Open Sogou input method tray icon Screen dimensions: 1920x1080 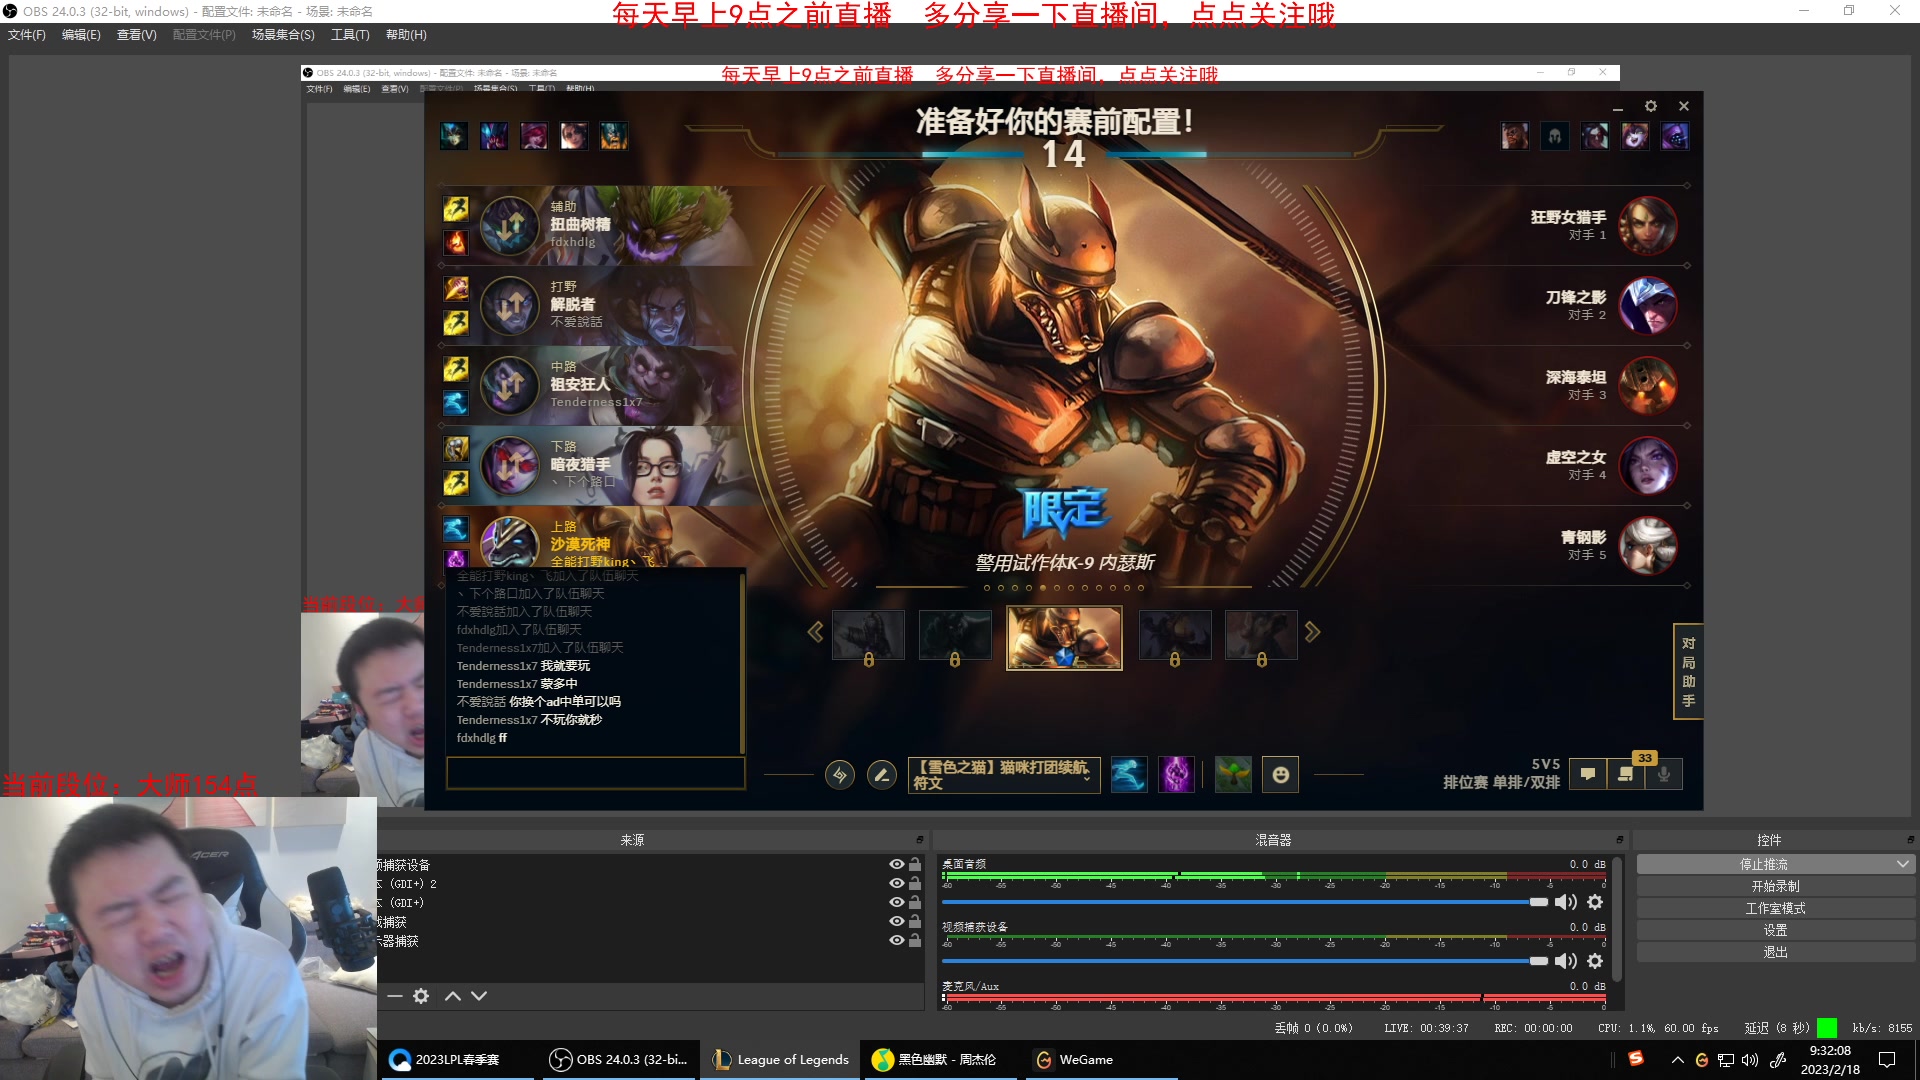(1636, 1059)
